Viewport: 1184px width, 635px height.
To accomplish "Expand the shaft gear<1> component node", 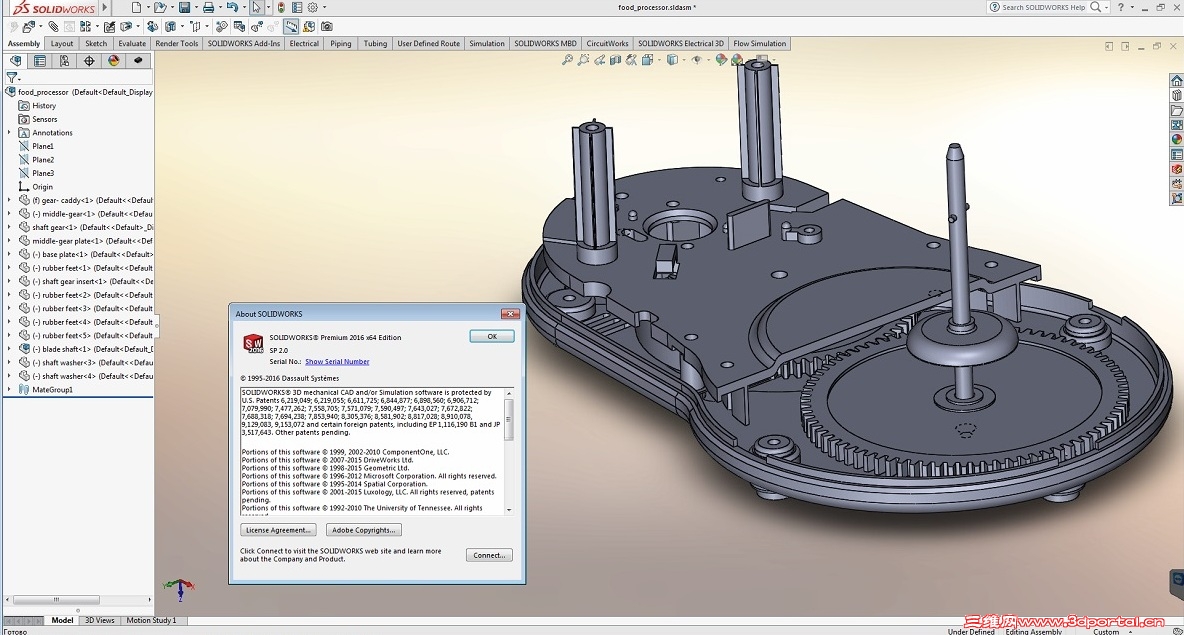I will (9, 227).
